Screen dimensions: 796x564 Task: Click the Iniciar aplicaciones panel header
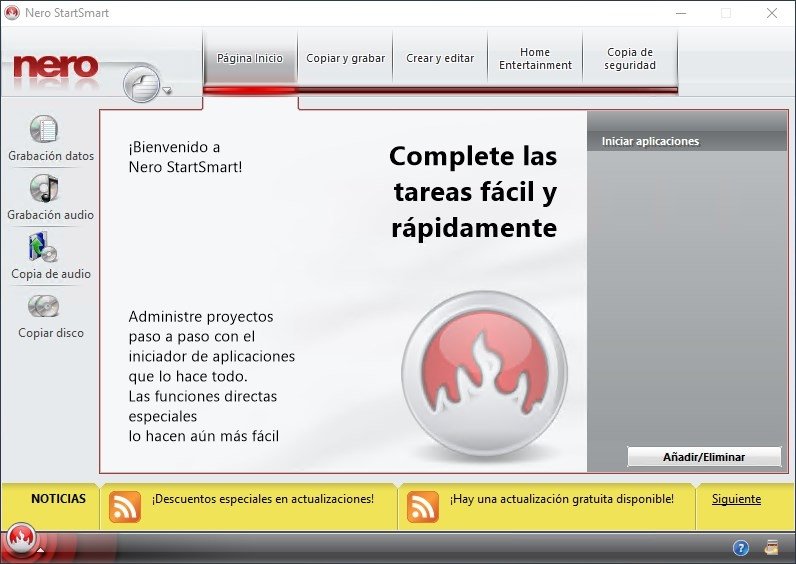click(x=687, y=141)
